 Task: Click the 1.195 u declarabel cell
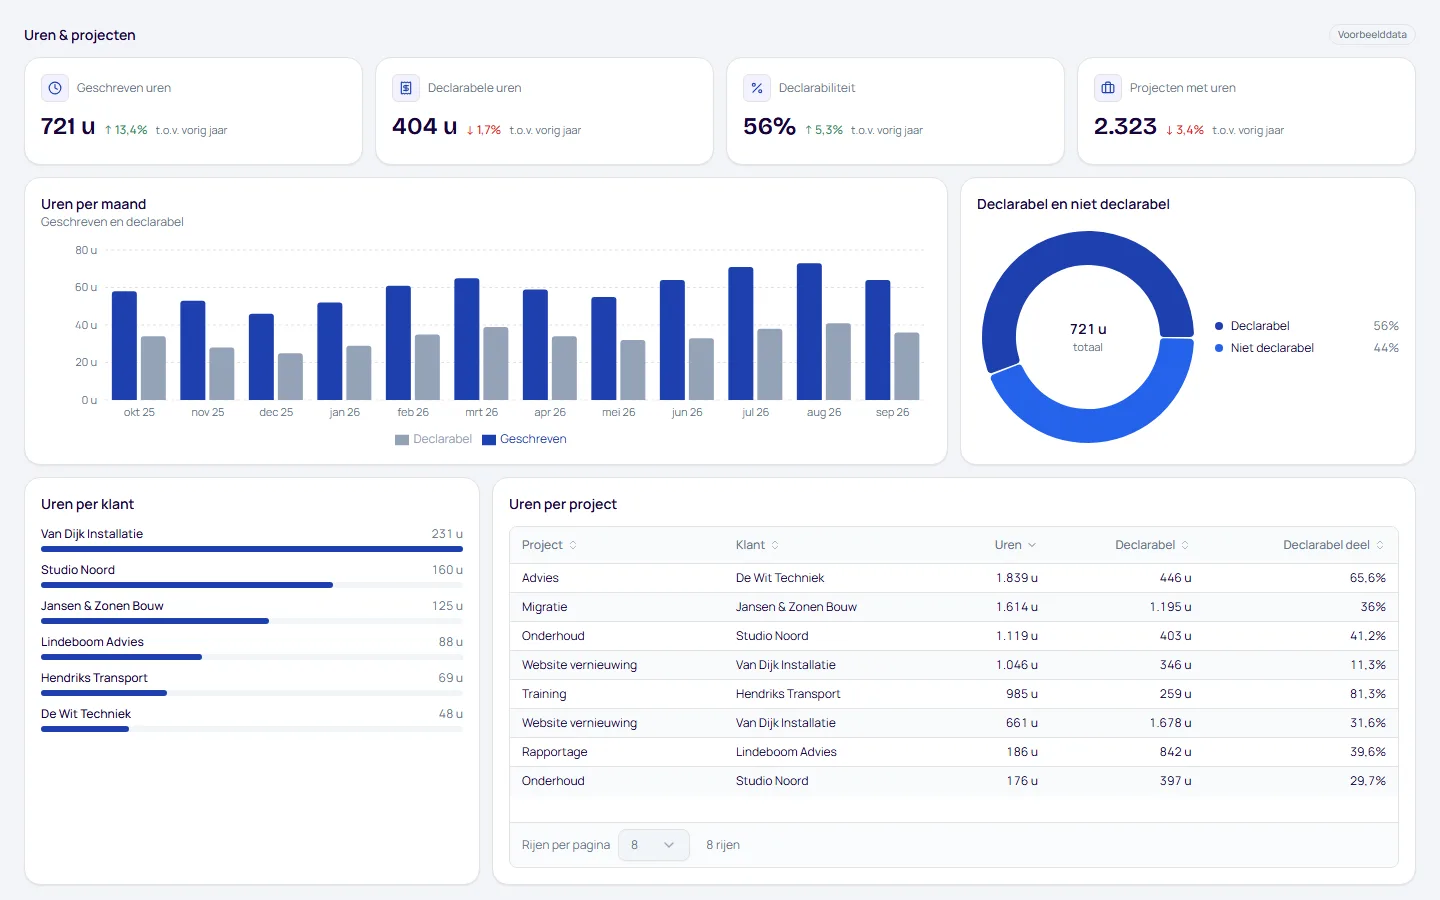click(1170, 607)
